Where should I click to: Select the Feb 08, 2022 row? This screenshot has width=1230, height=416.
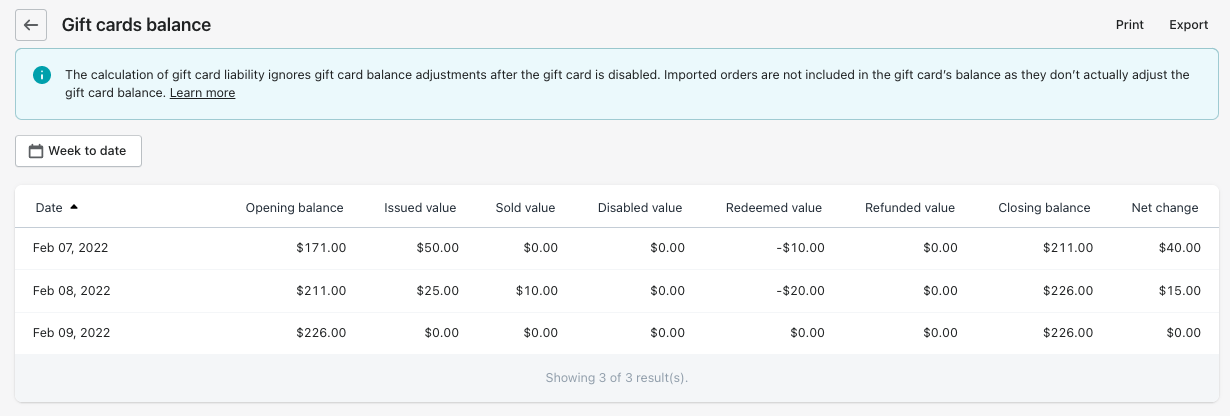[x=71, y=291]
